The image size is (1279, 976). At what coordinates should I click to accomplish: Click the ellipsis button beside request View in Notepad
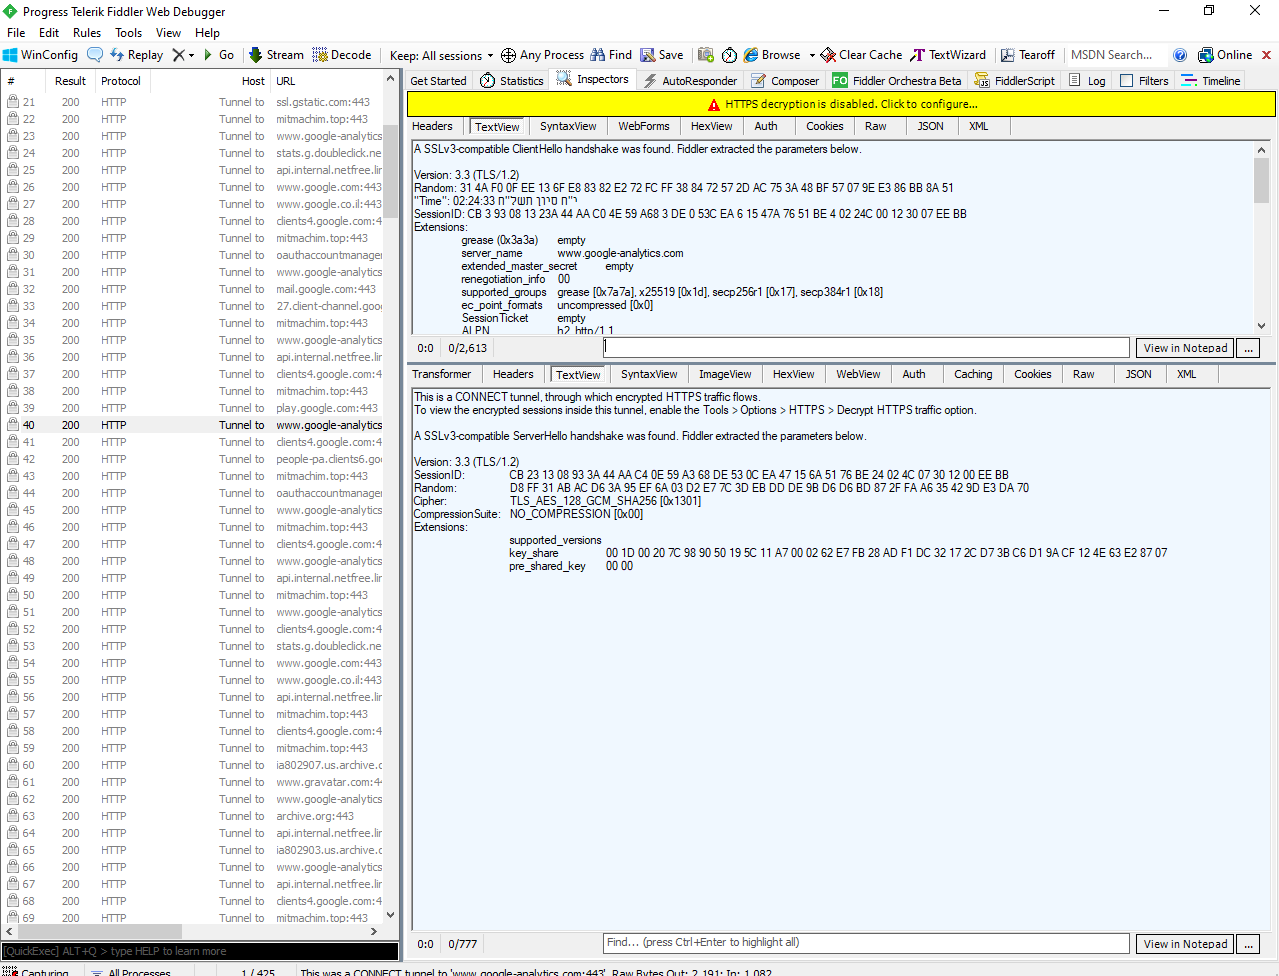1248,348
